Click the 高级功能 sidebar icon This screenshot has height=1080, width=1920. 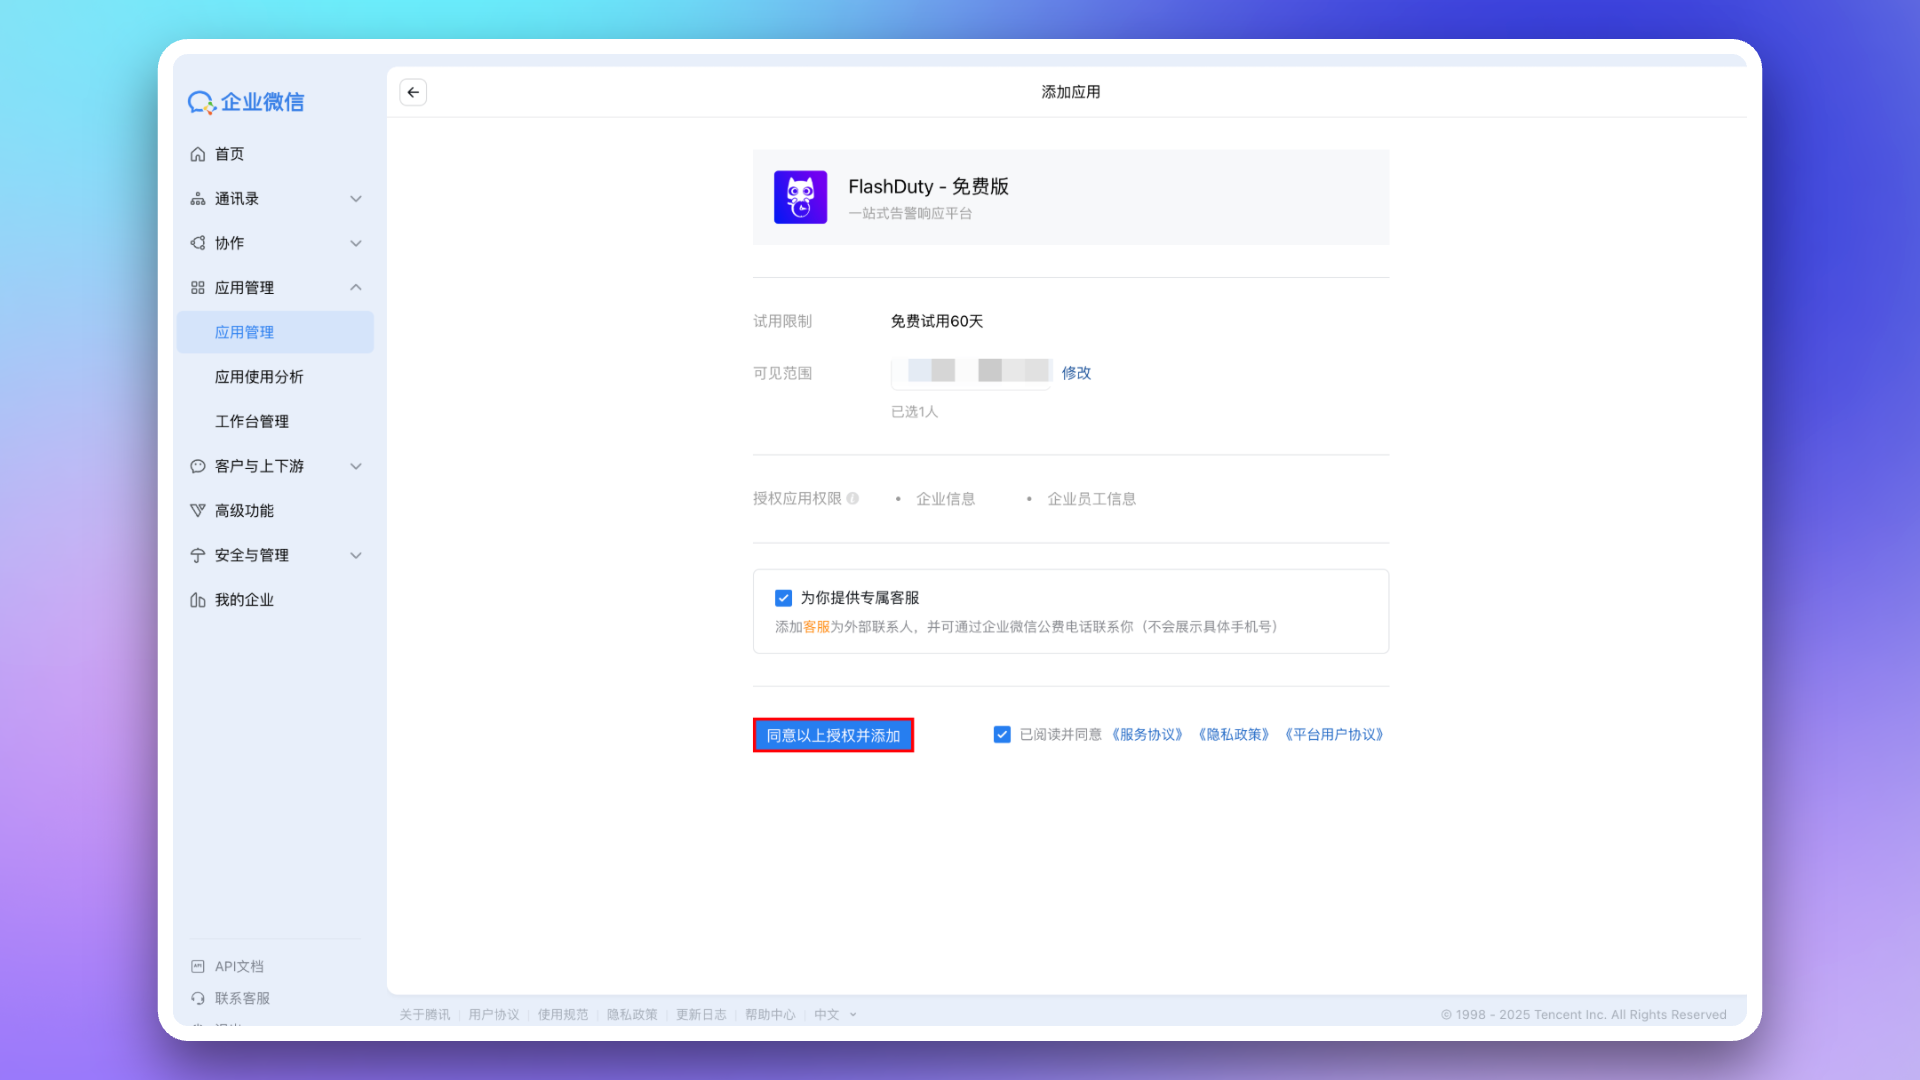coord(198,511)
